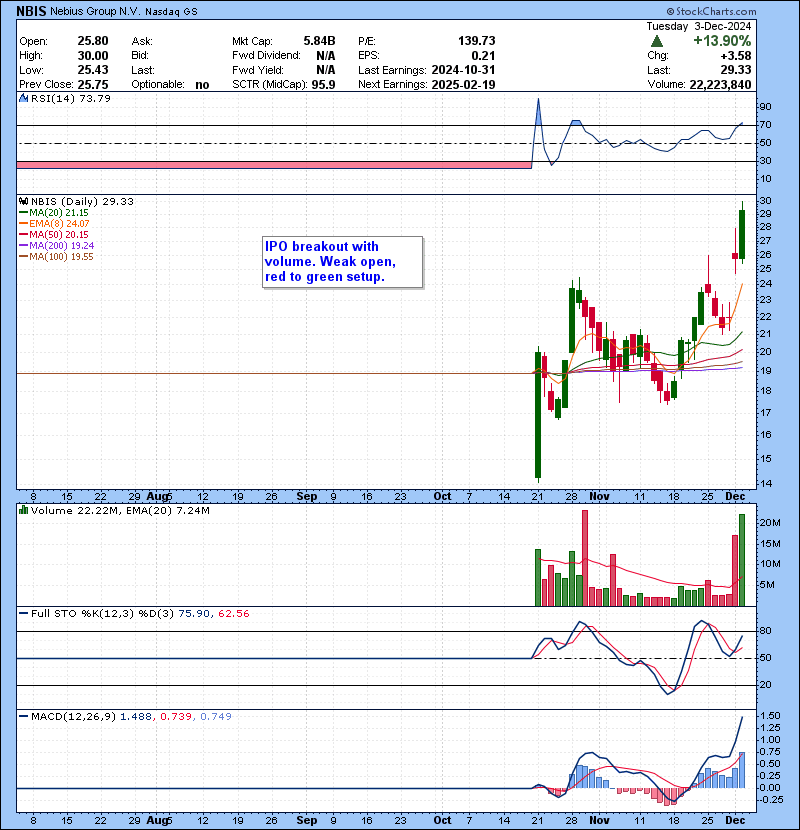Click the Prev Close value 25.75
Image resolution: width=800 pixels, height=830 pixels.
click(93, 85)
